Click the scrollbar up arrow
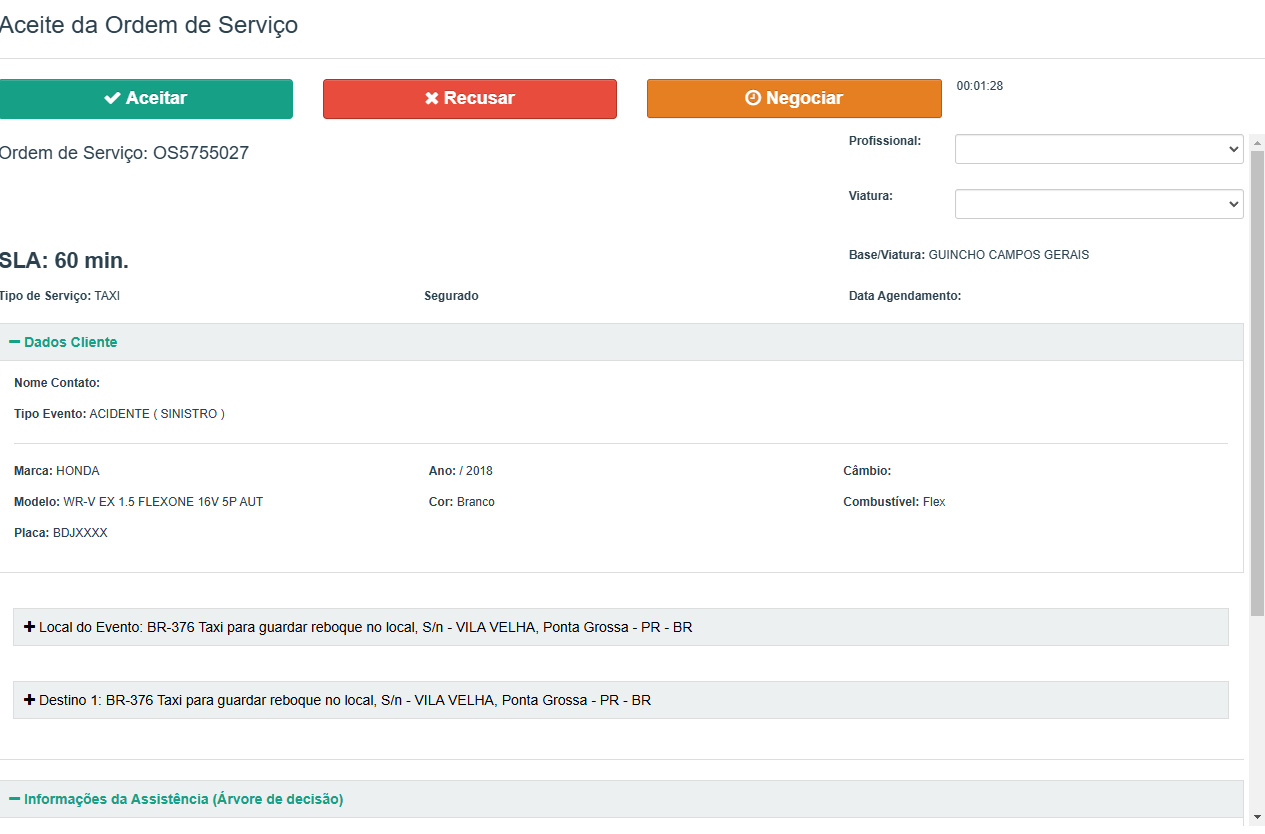The width and height of the screenshot is (1265, 834). pos(1257,141)
